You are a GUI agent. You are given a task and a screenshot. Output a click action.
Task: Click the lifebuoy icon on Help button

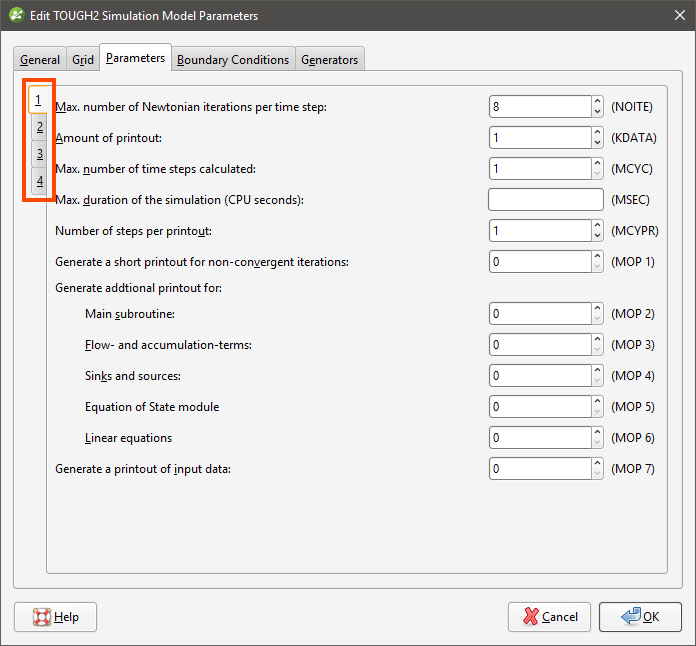pyautogui.click(x=42, y=617)
